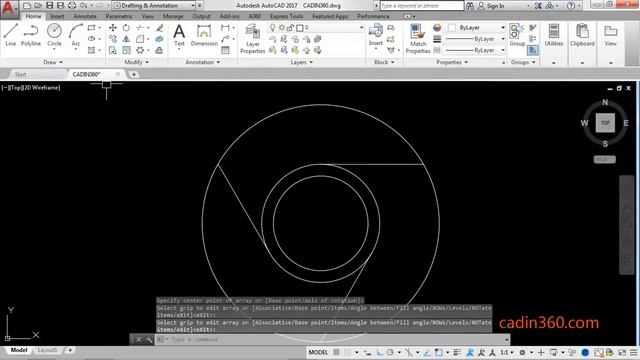This screenshot has width=640, height=360.
Task: Click the MODEL space button in status bar
Action: click(x=318, y=352)
